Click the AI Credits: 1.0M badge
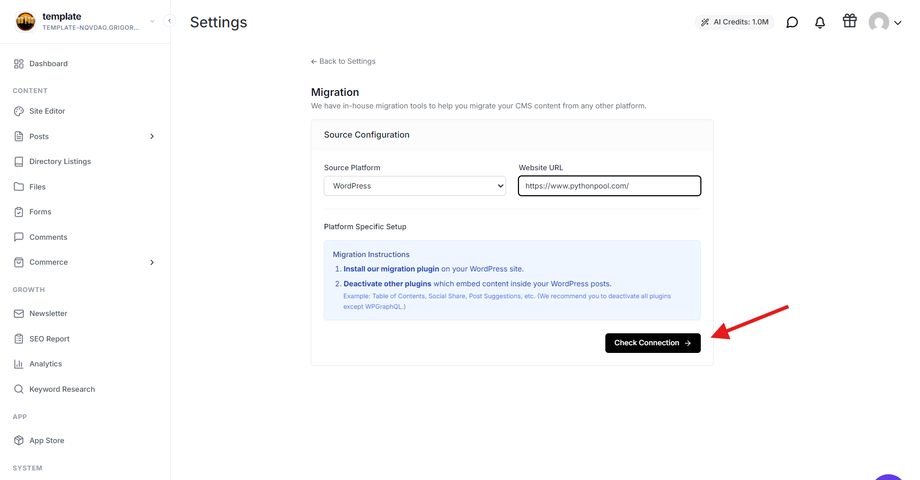Screen dimensions: 920x480 point(735,22)
